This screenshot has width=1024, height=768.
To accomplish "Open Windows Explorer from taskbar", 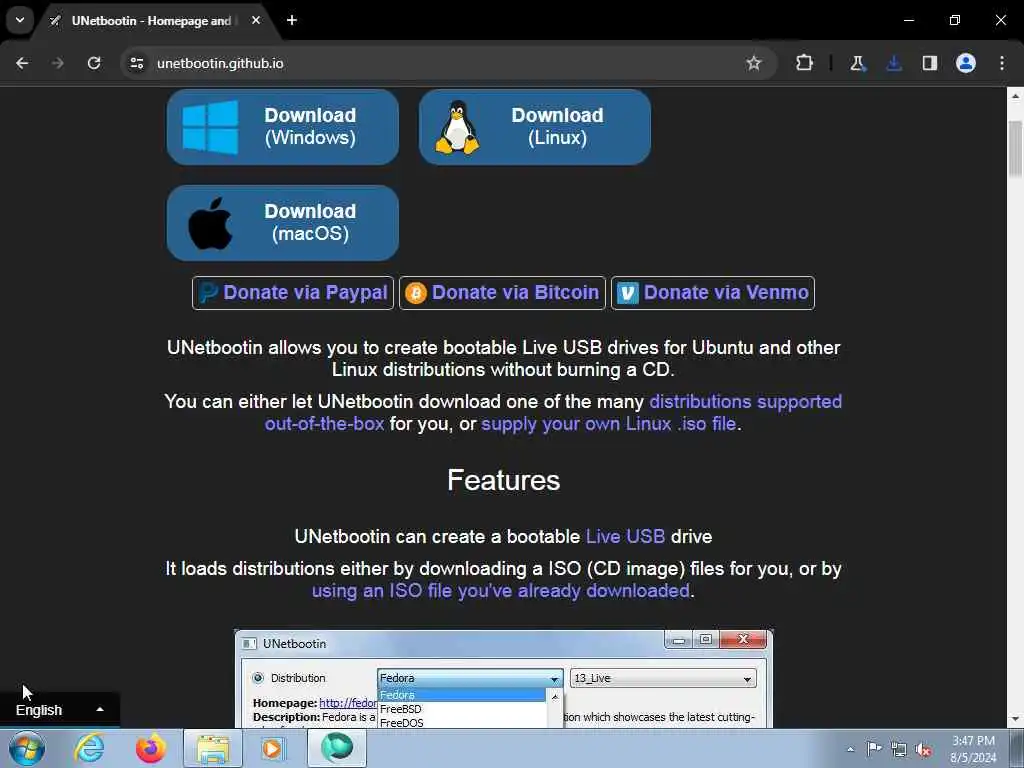I will point(213,748).
